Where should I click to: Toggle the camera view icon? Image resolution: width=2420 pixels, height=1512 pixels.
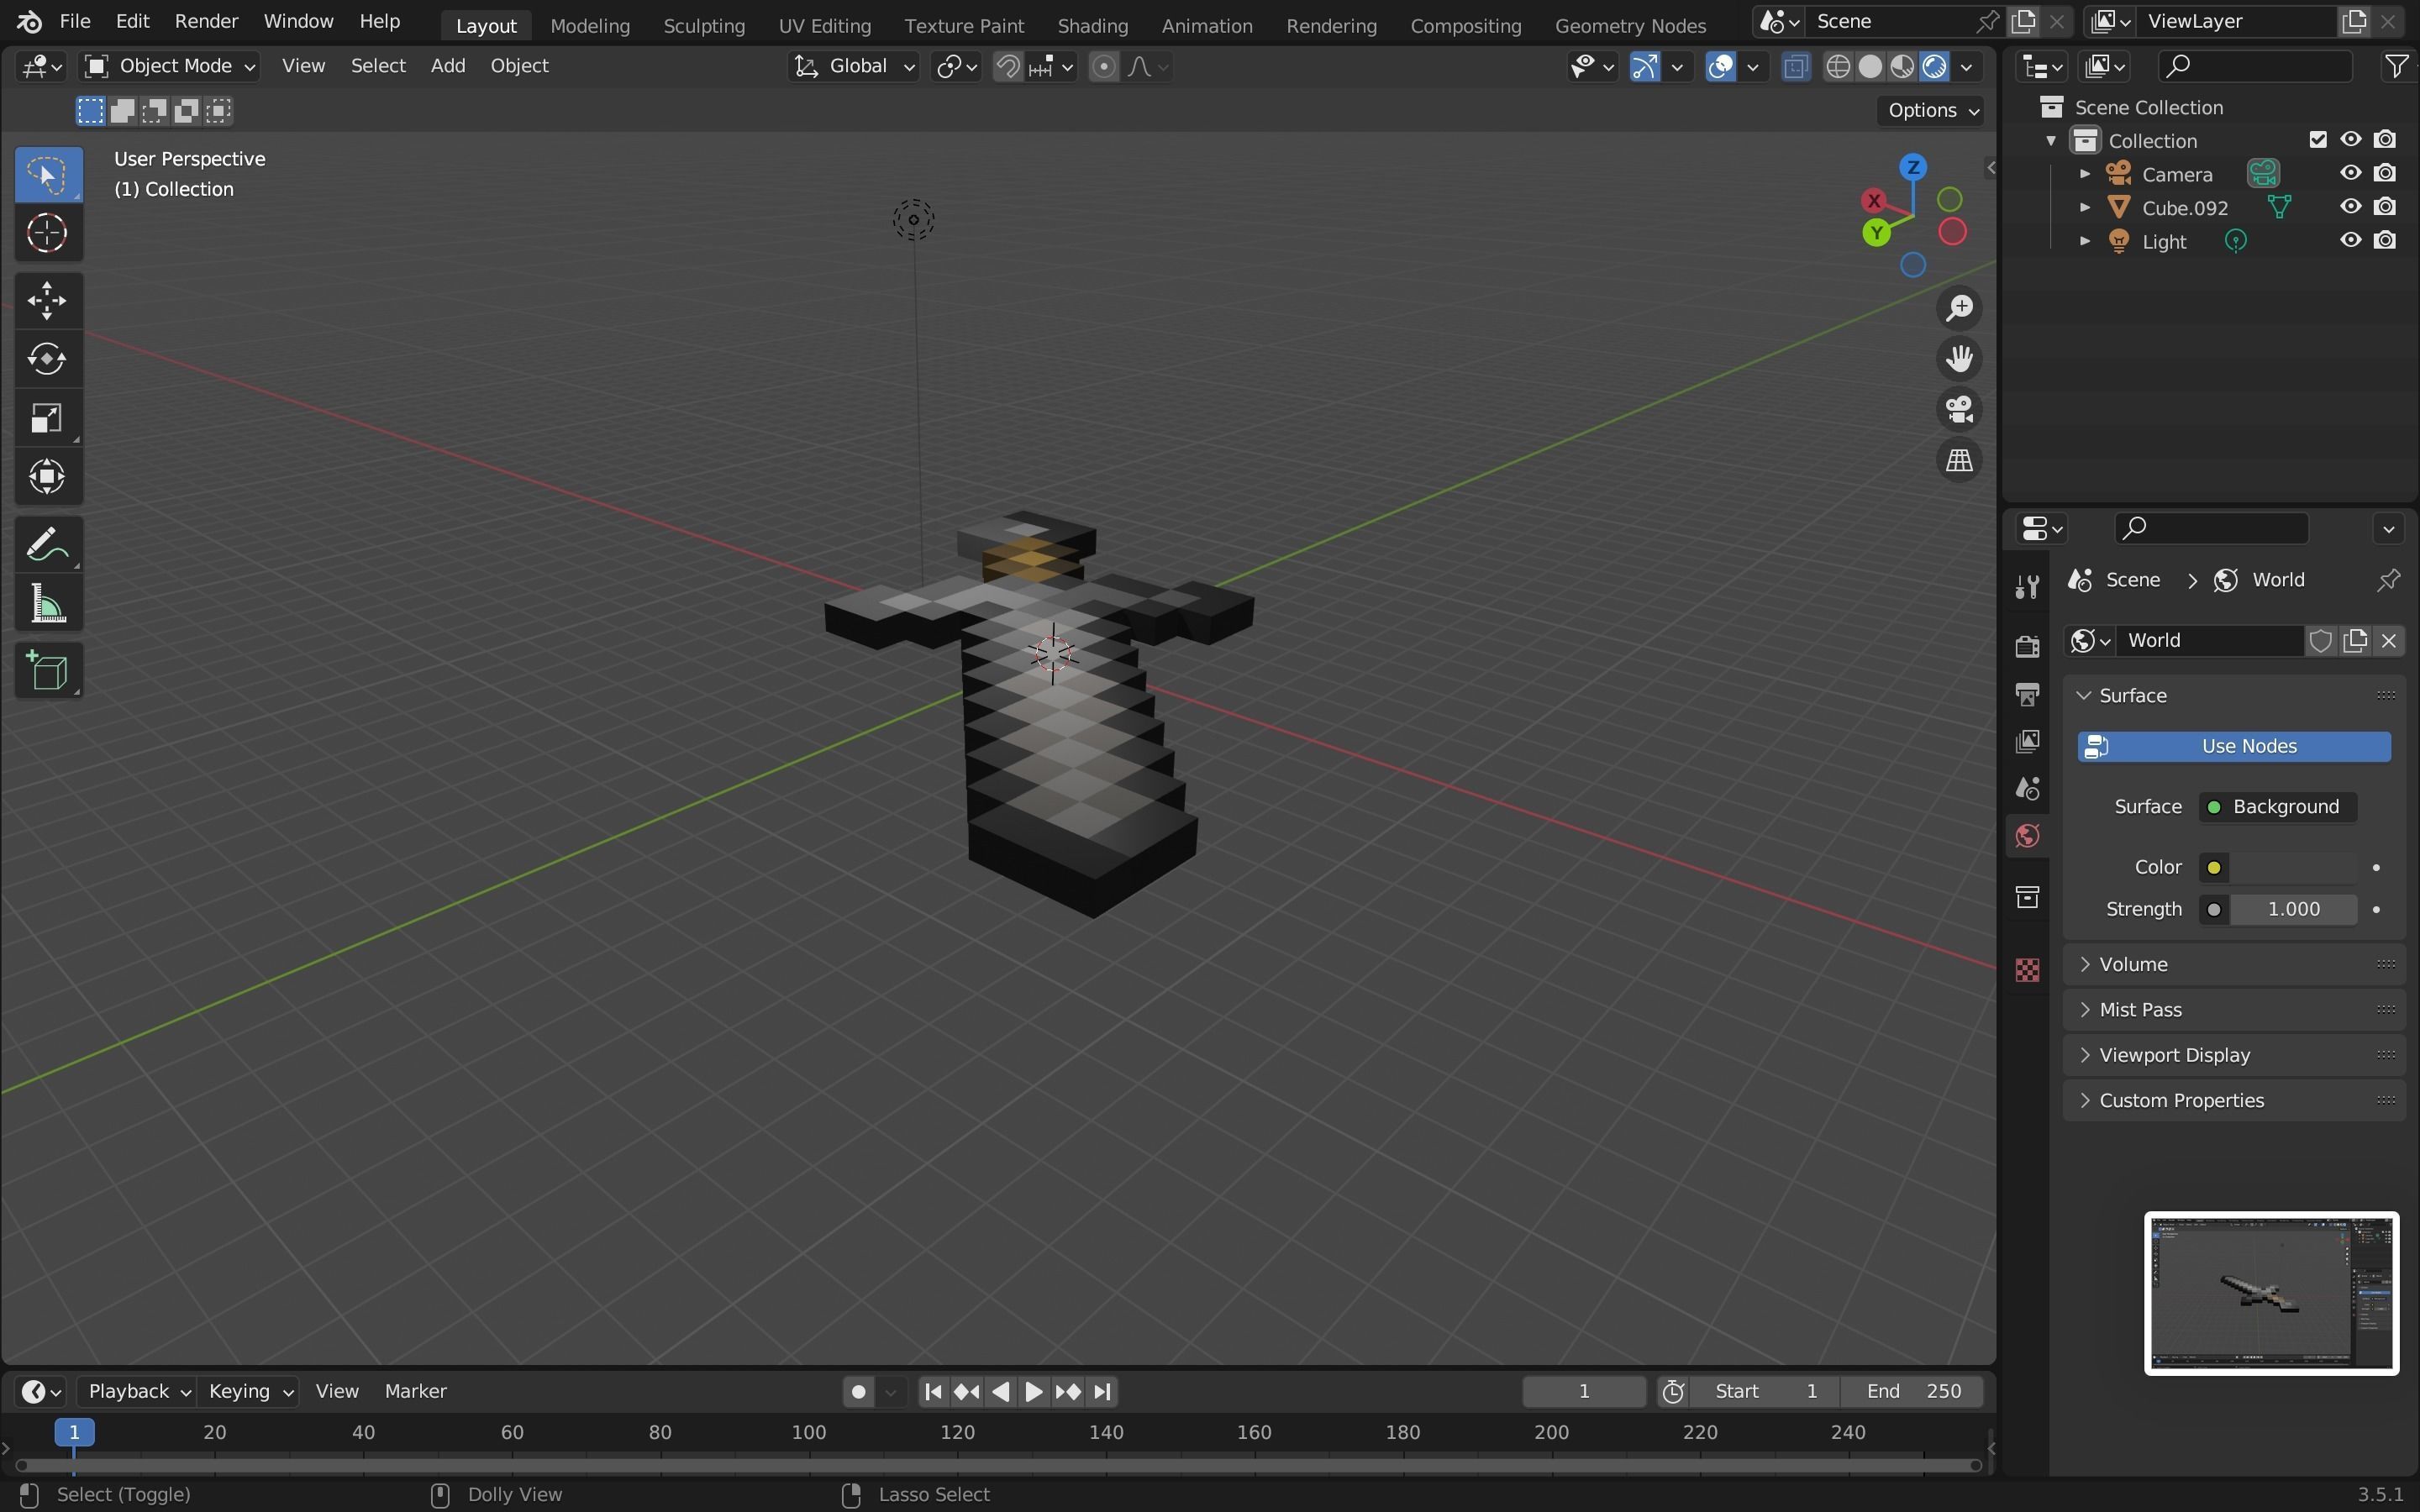(1959, 409)
